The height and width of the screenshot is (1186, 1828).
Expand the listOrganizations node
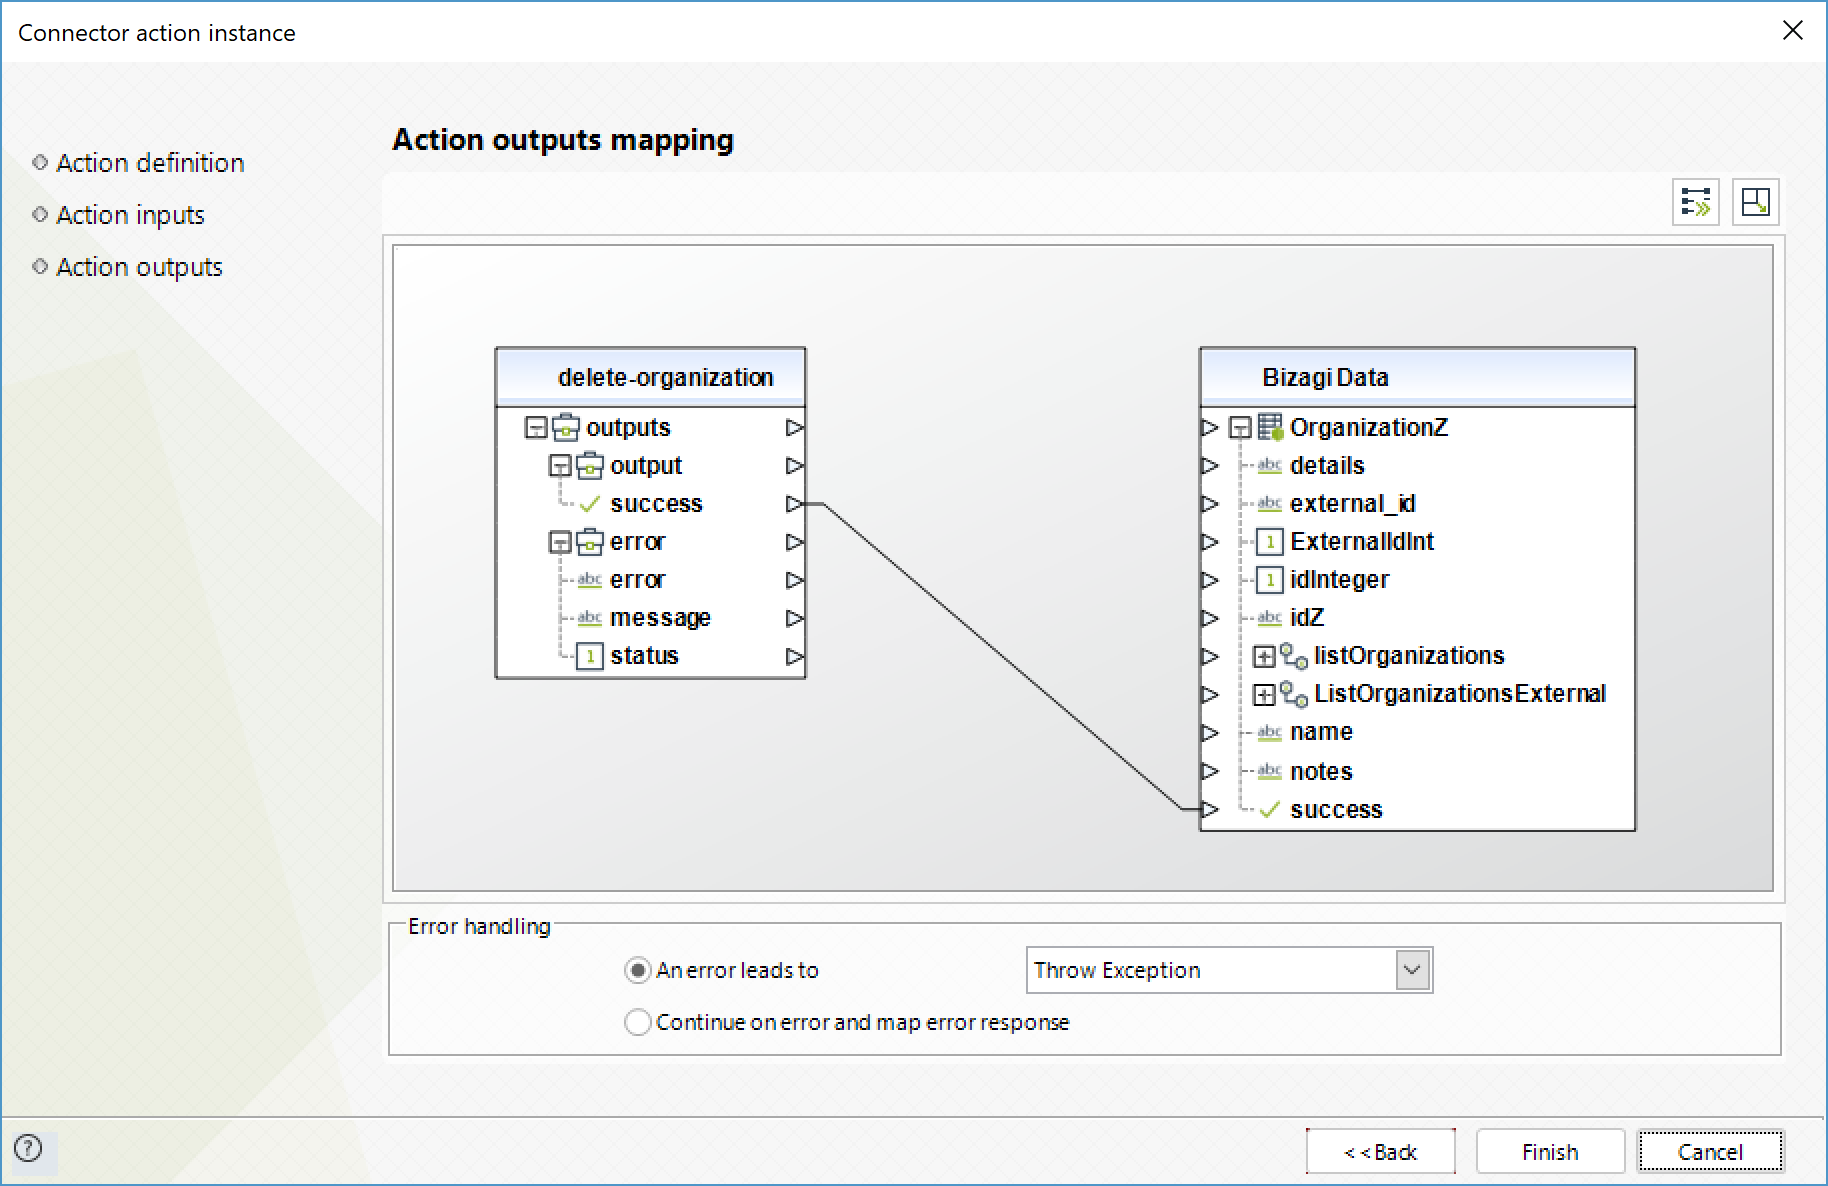point(1264,657)
